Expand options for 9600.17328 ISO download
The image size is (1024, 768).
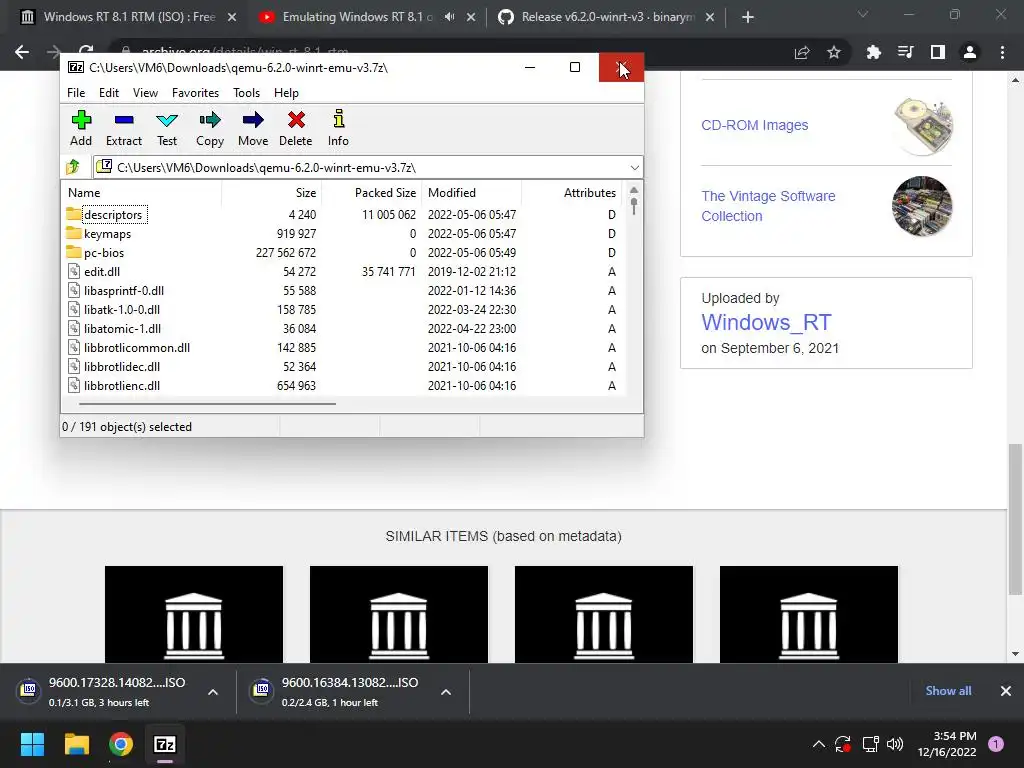click(213, 692)
